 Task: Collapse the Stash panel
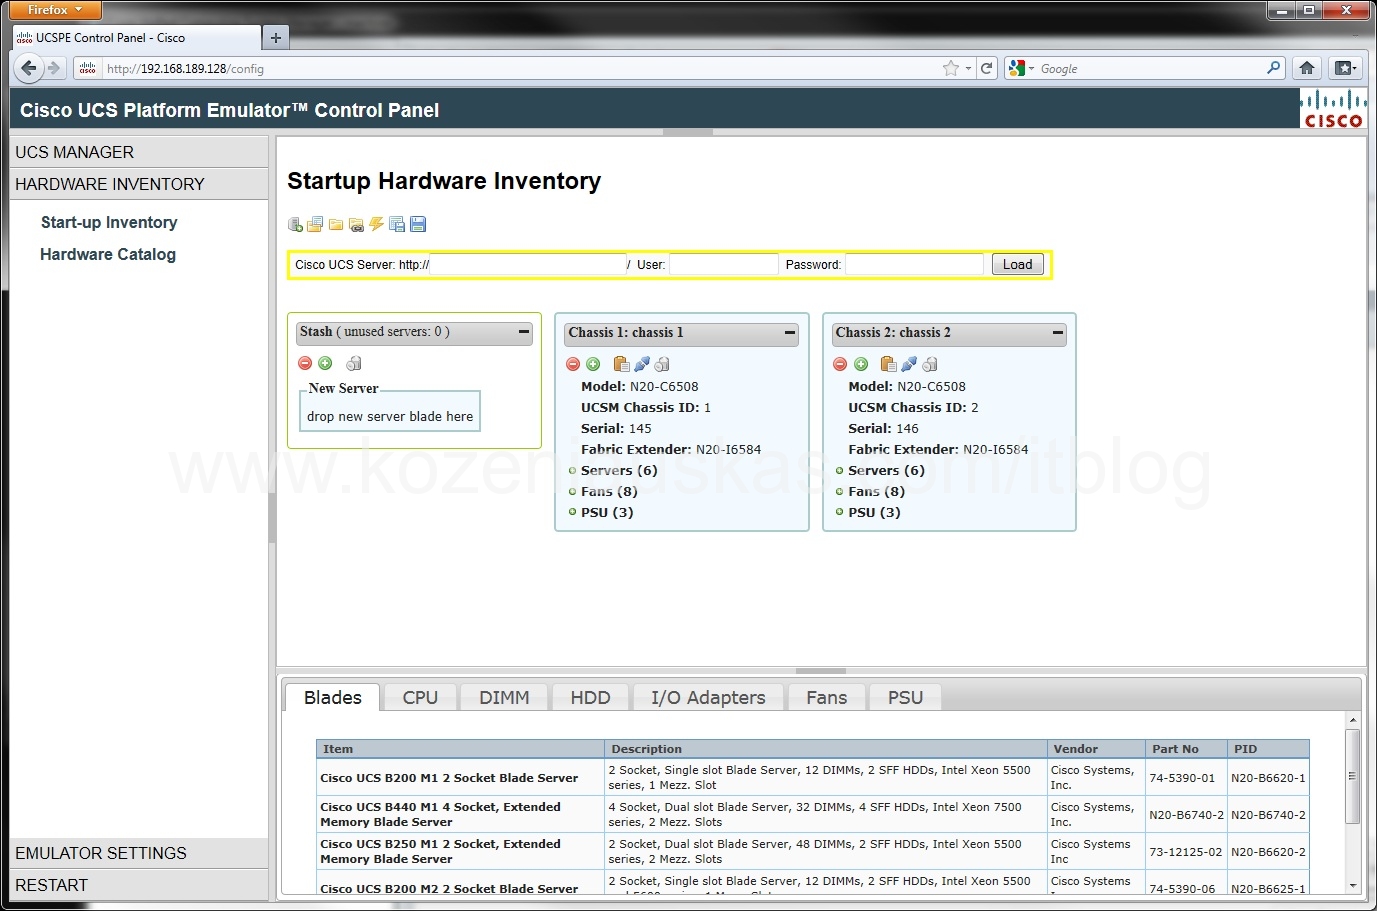(x=524, y=332)
